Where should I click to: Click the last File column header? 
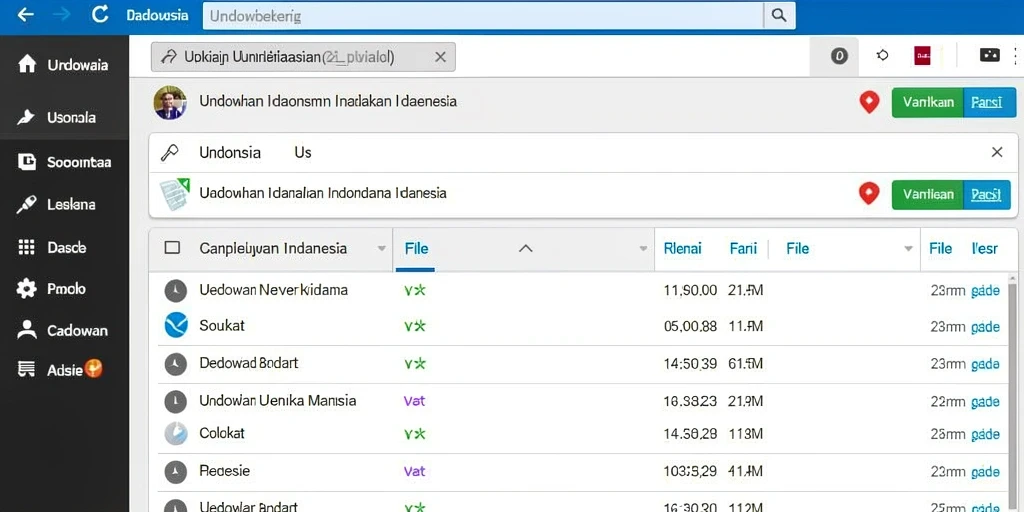tap(940, 248)
